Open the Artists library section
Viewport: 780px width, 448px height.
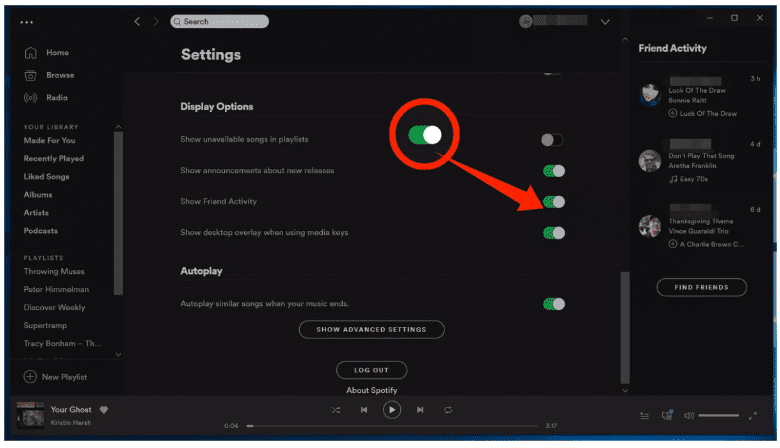point(36,212)
